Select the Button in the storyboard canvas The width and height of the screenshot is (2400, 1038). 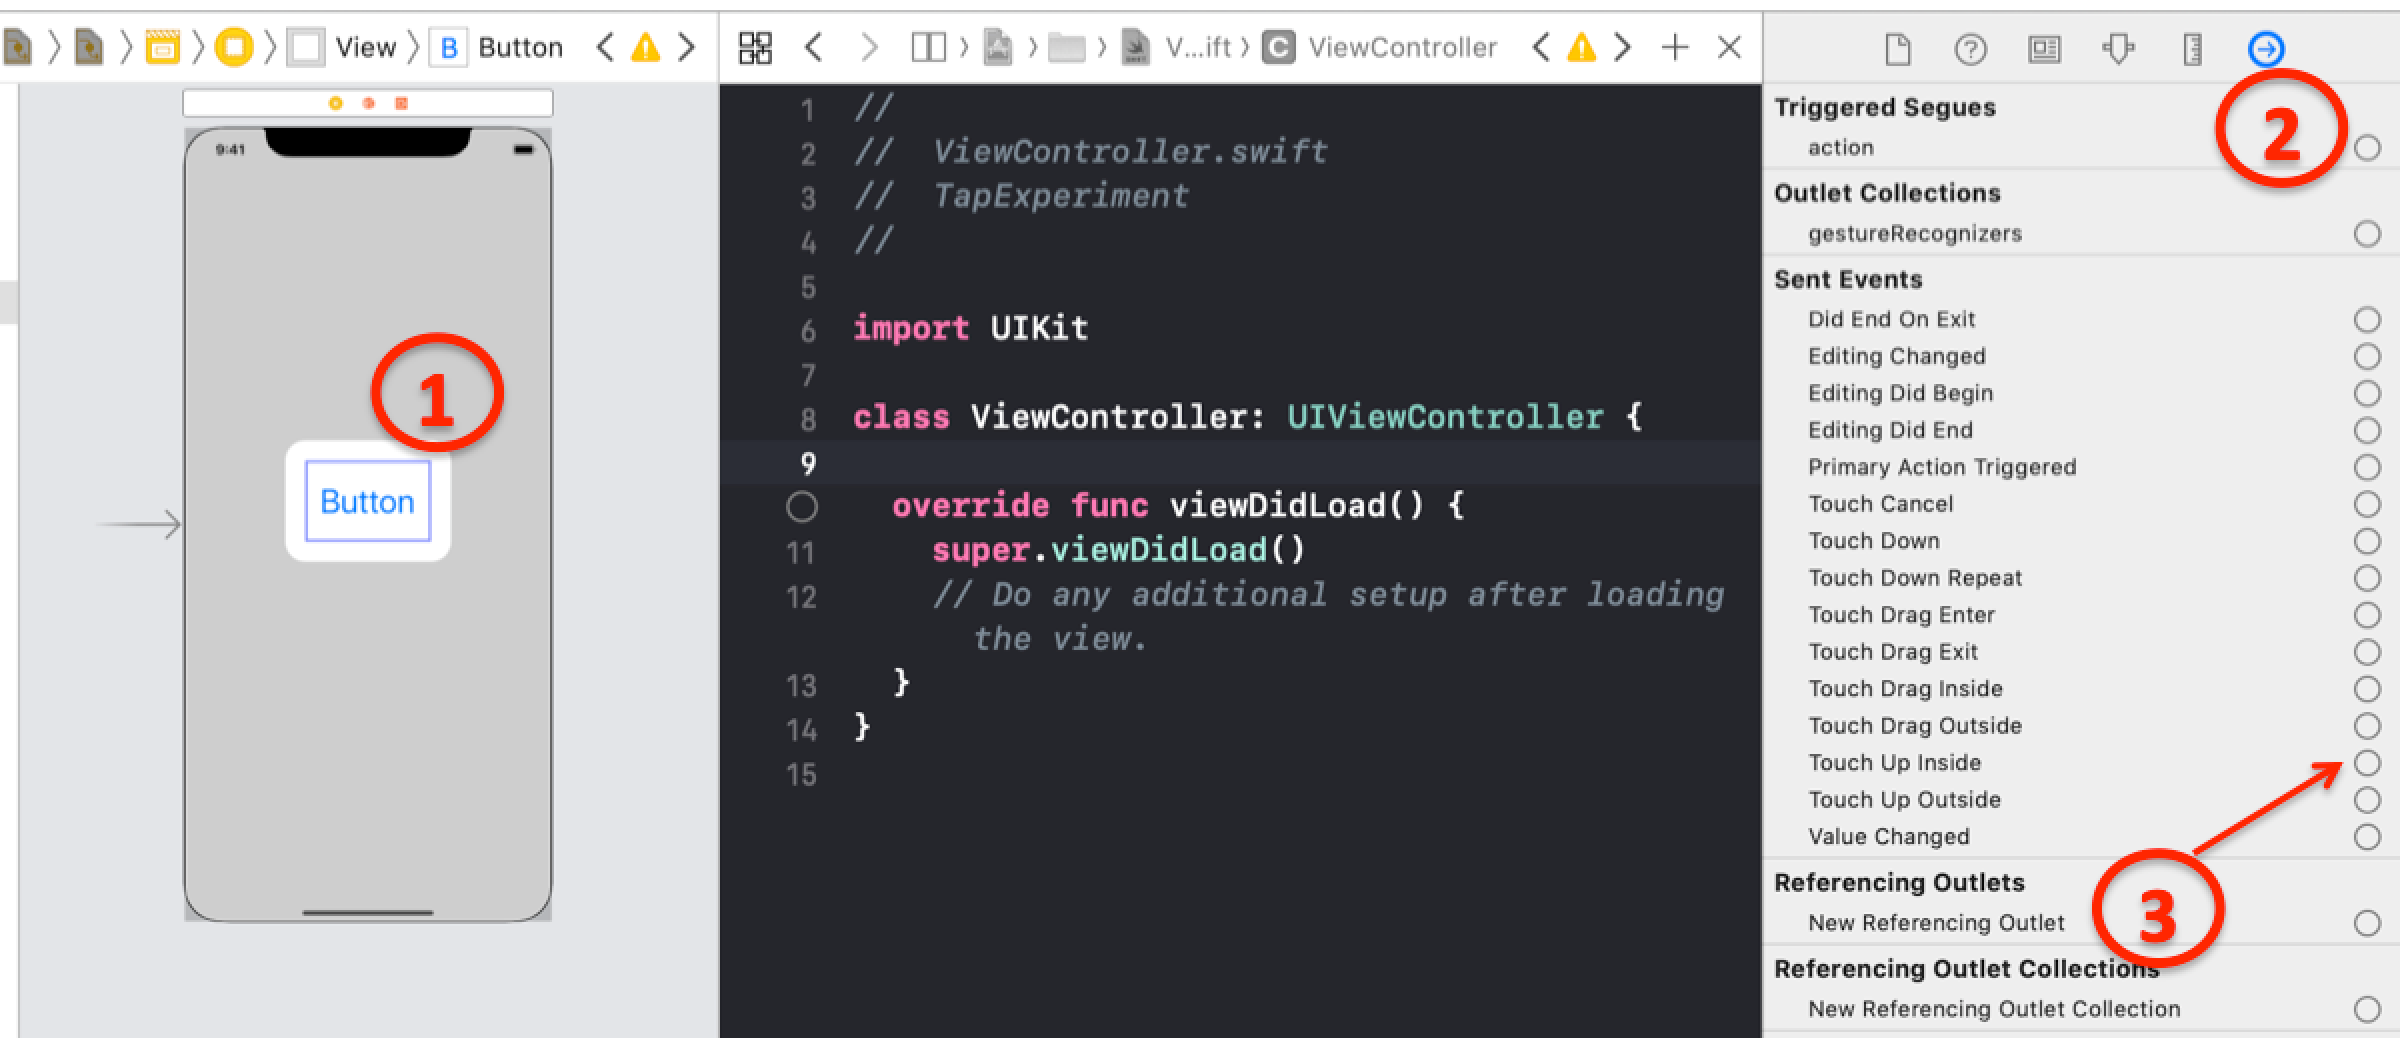366,502
